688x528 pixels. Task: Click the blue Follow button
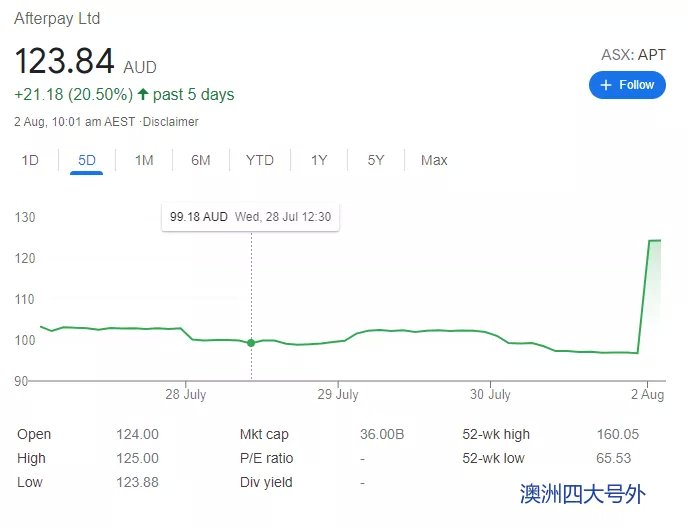tap(627, 85)
